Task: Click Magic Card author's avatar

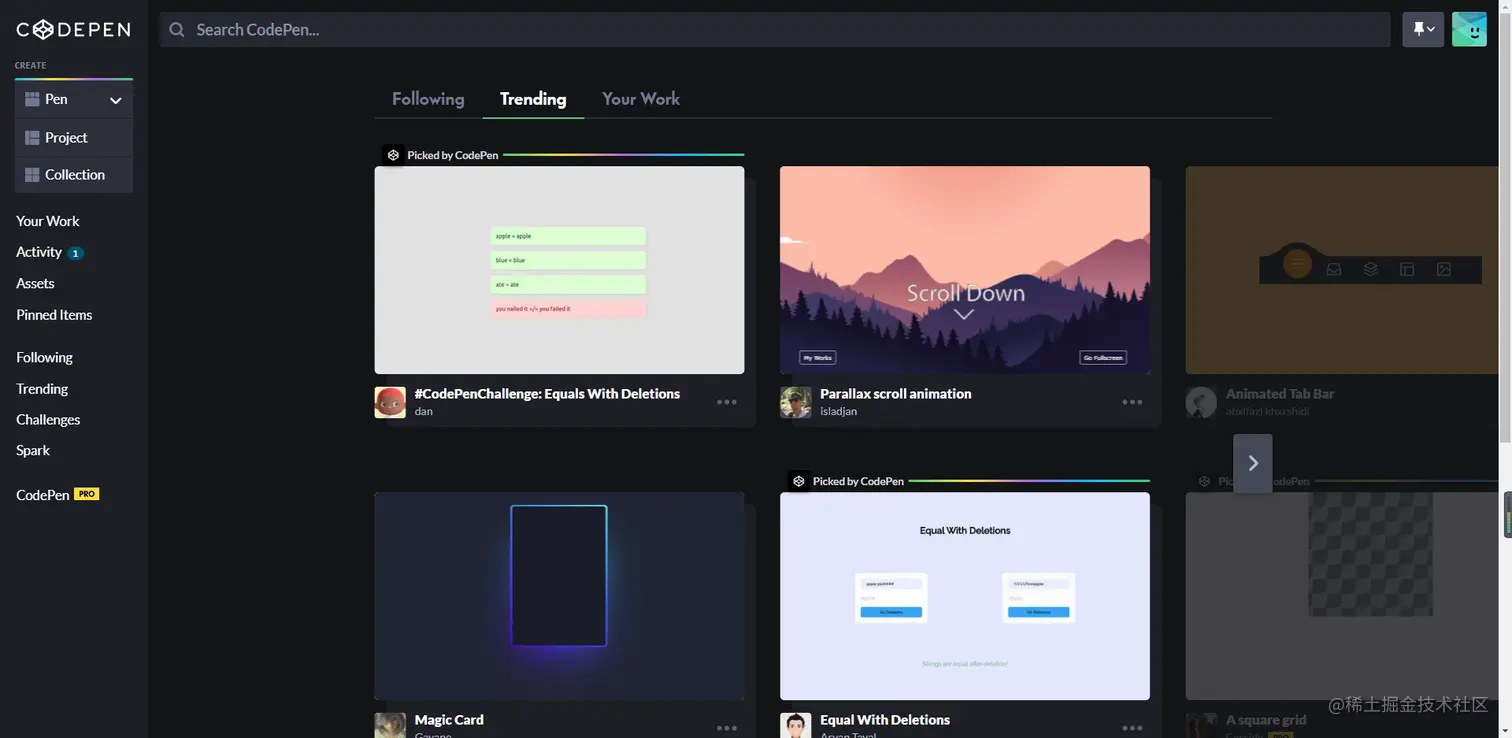Action: click(390, 725)
